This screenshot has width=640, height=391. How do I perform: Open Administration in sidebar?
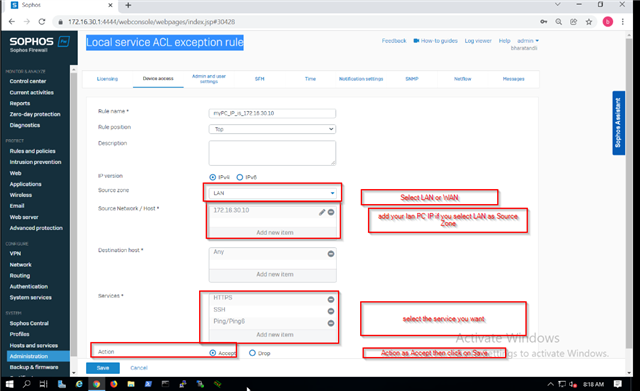[x=38, y=356]
